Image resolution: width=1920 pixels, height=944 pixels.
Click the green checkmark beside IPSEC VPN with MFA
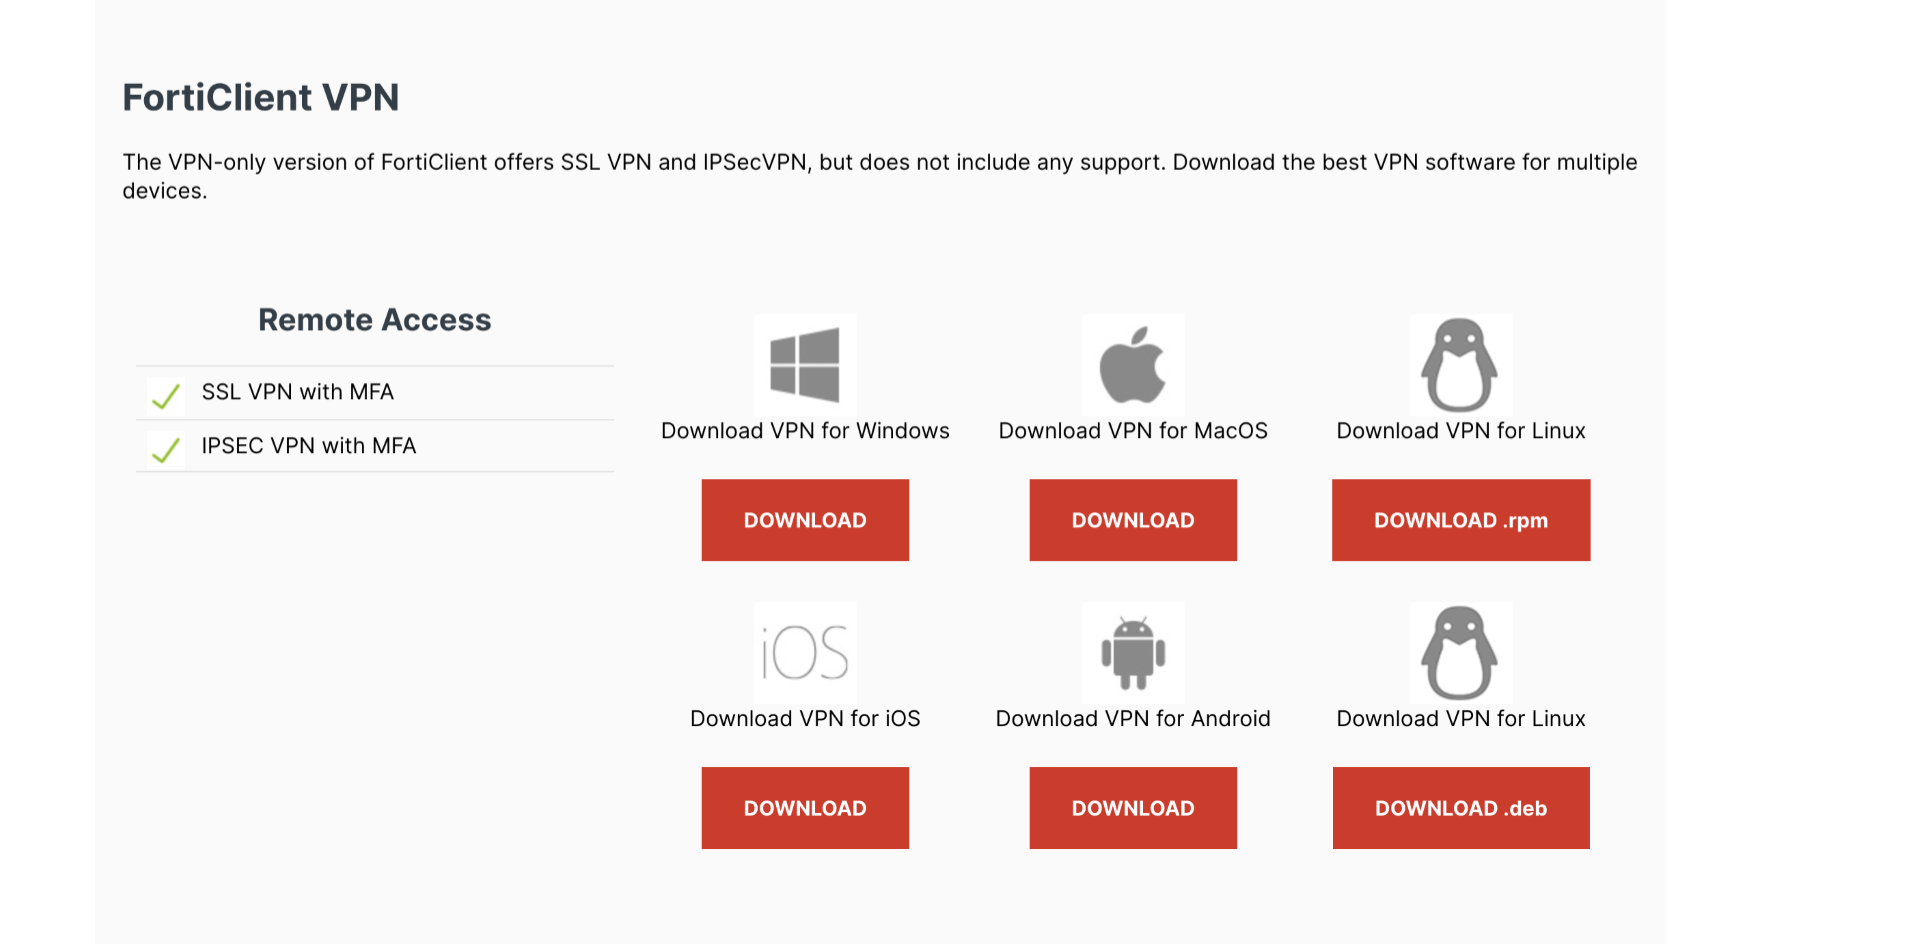point(166,449)
